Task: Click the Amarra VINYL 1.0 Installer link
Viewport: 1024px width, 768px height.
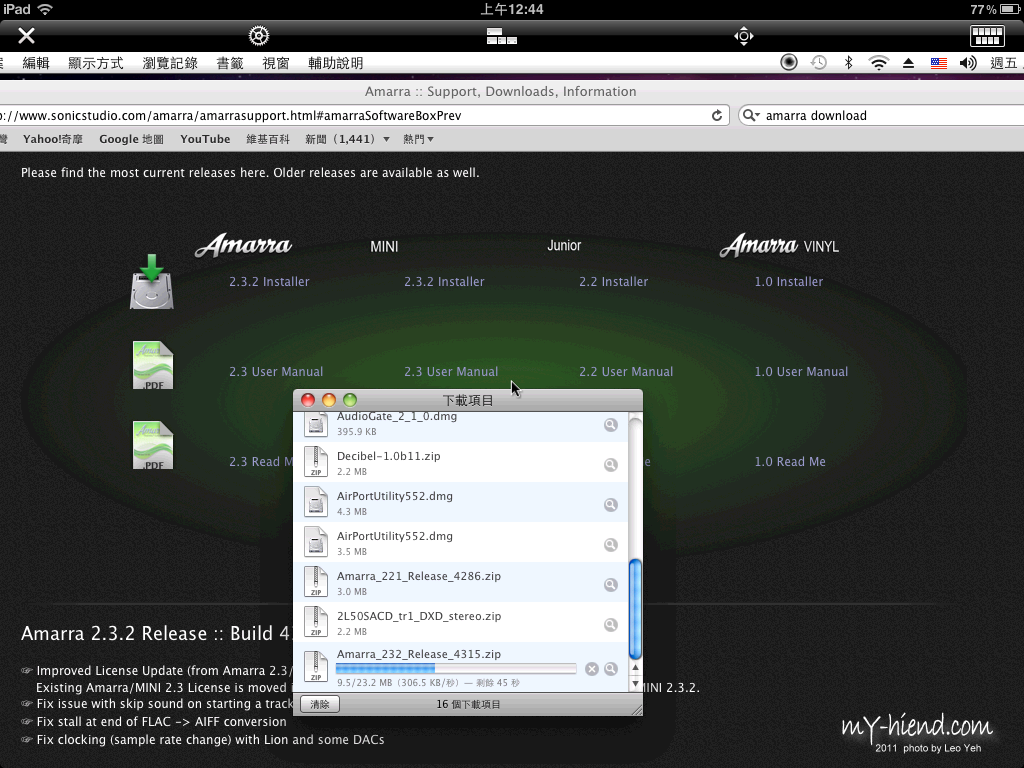Action: pyautogui.click(x=789, y=281)
